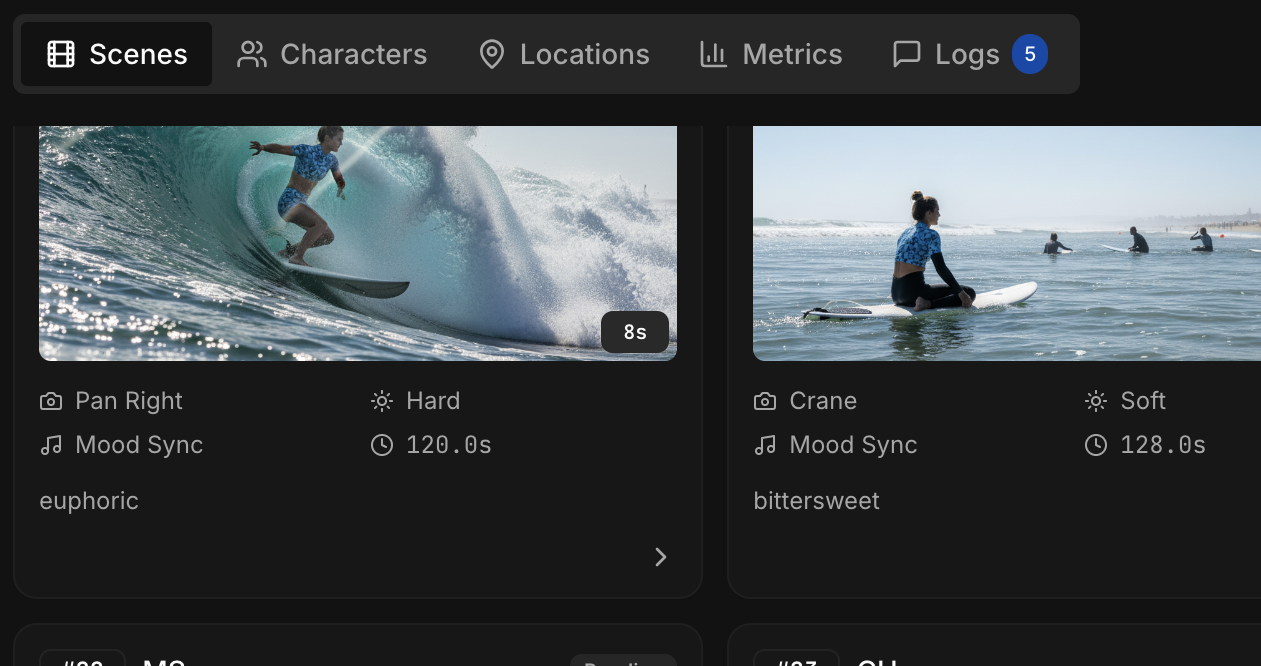The image size is (1261, 666).
Task: Click the Logs notification badge showing 5
Action: 1029,54
